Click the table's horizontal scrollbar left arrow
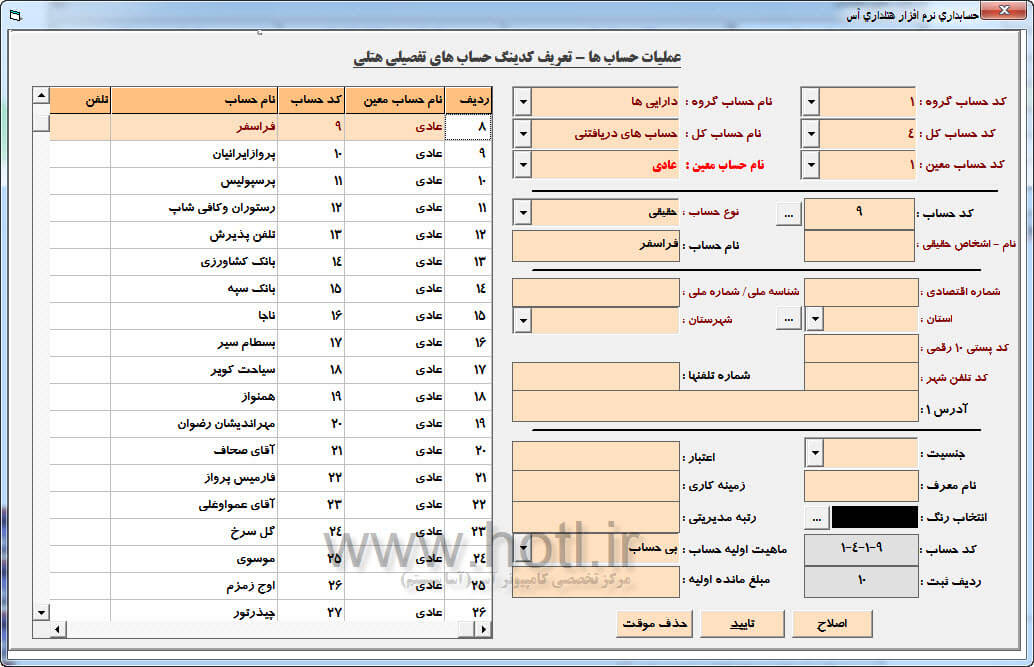This screenshot has width=1034, height=667. point(57,630)
